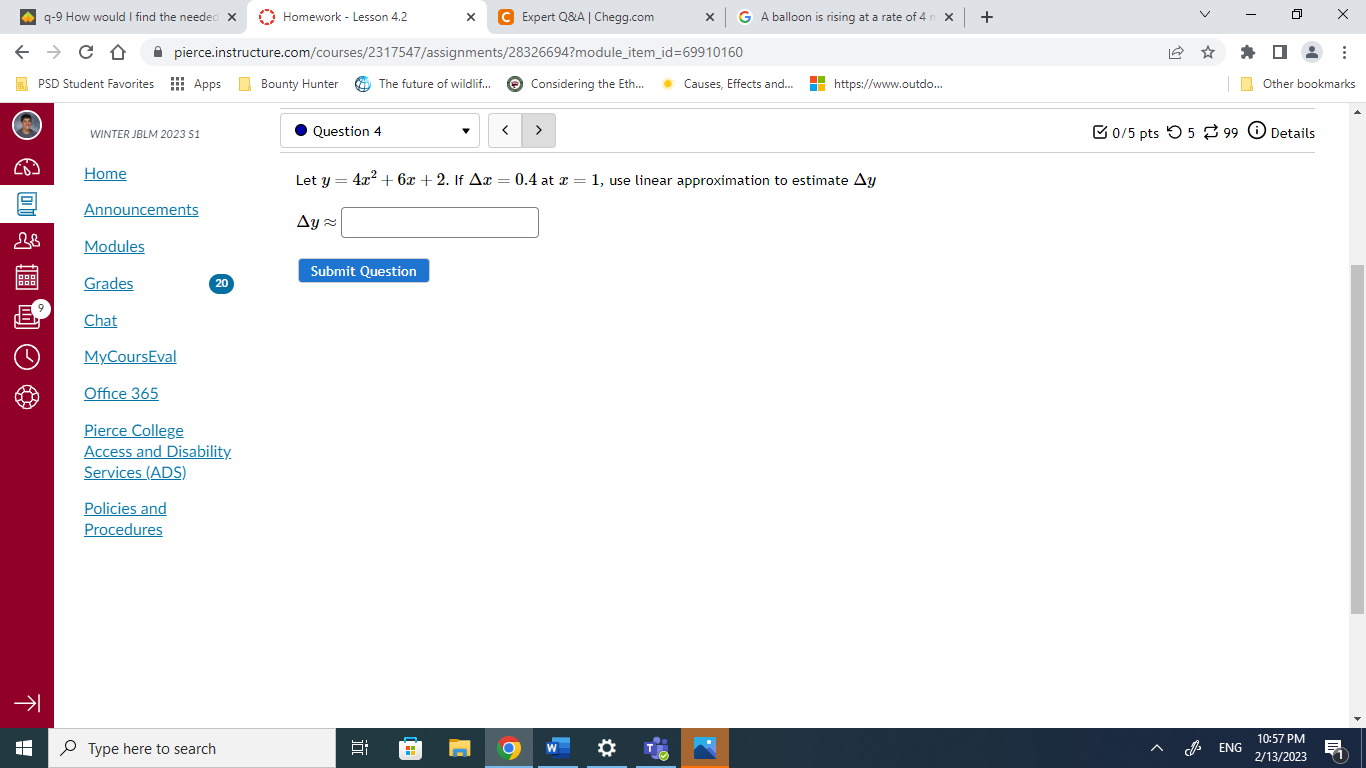1366x768 pixels.
Task: Open the Office 365 link
Action: (121, 393)
